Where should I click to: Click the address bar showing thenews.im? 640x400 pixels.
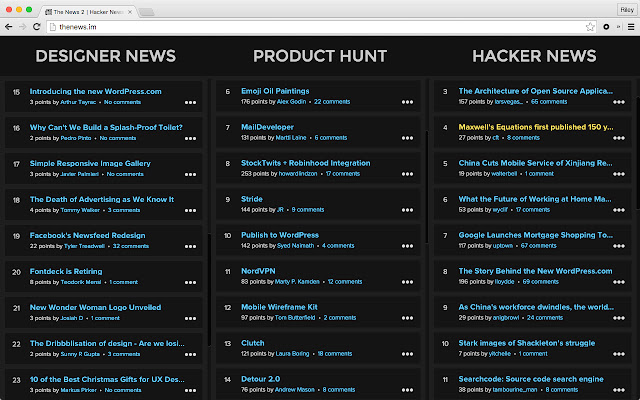(x=300, y=25)
